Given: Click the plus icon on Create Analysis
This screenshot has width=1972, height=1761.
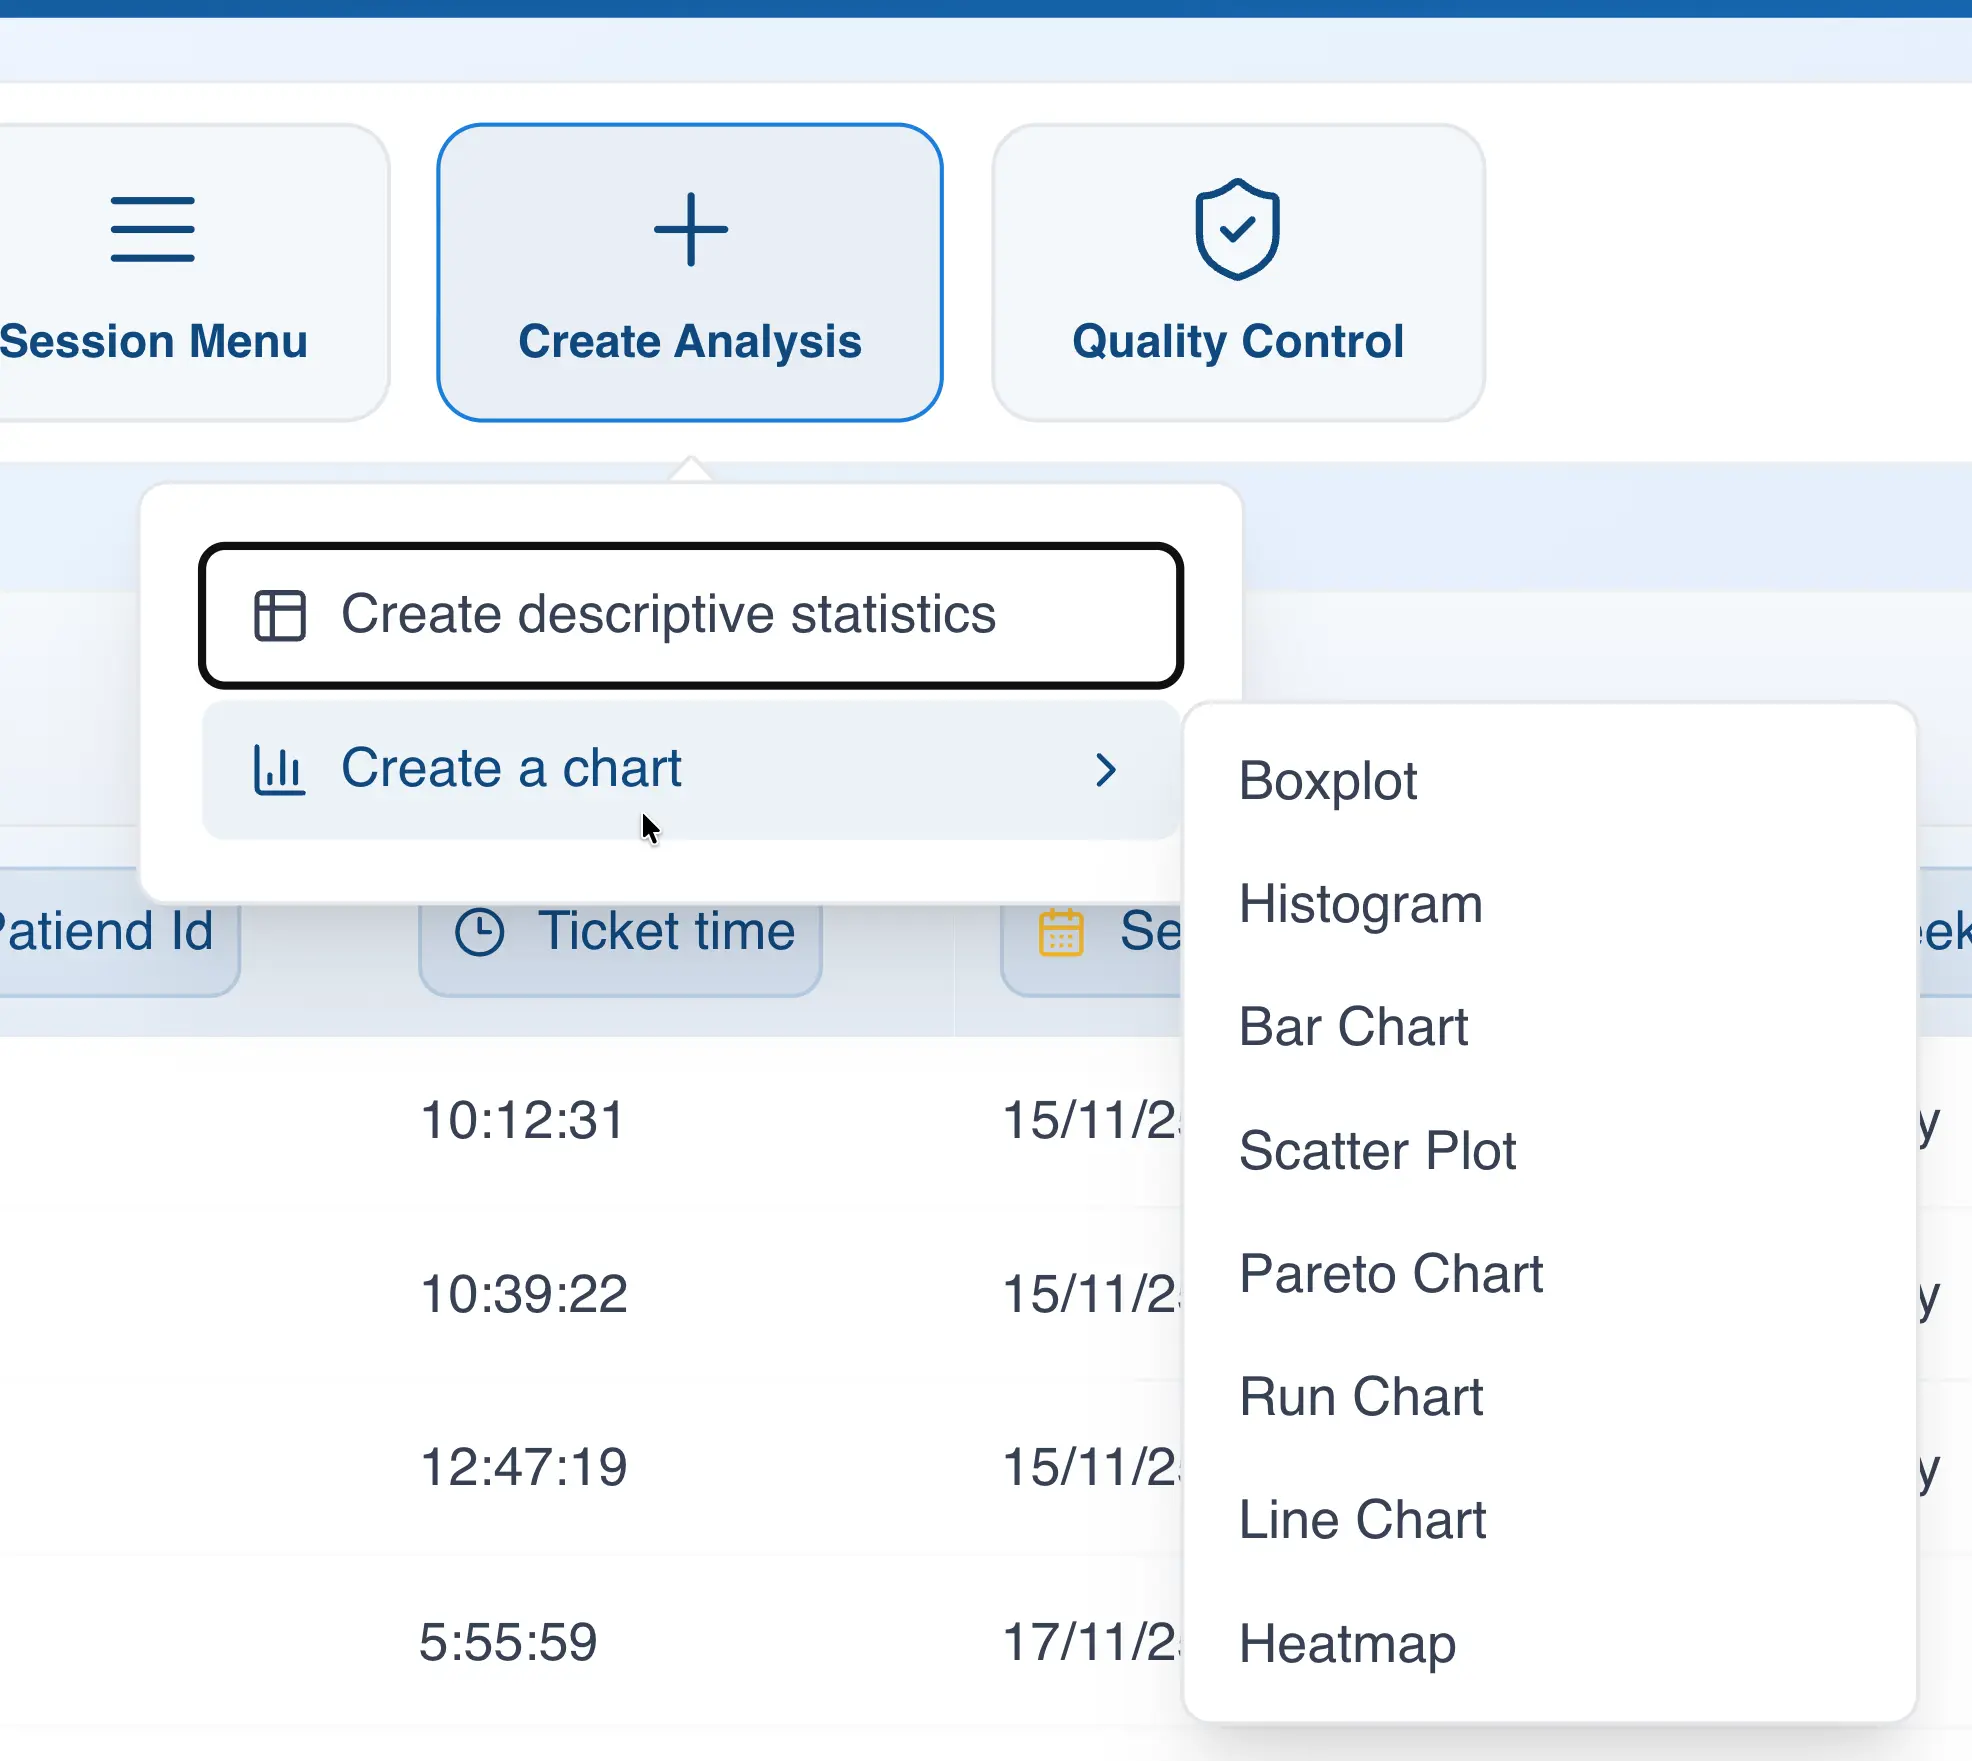Looking at the screenshot, I should point(691,228).
